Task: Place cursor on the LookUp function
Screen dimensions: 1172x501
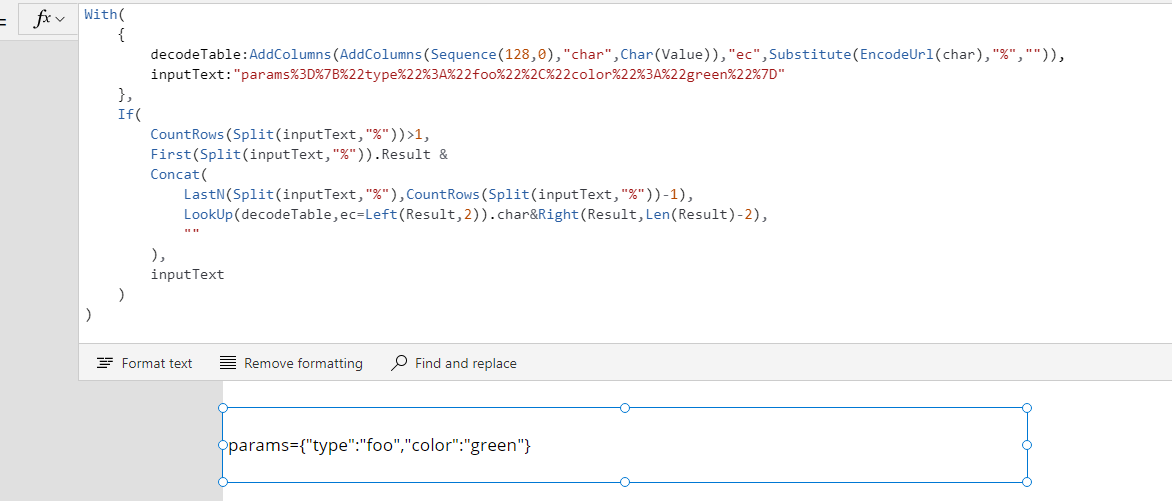Action: pos(207,214)
